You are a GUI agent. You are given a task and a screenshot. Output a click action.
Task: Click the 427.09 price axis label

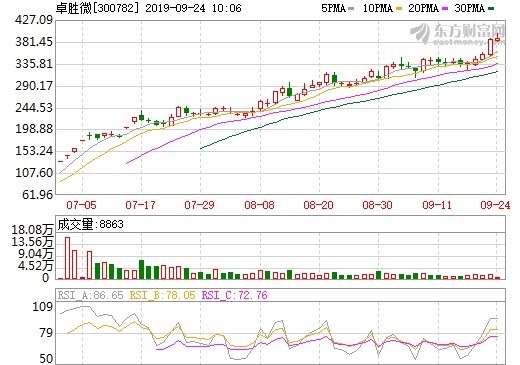tap(34, 20)
